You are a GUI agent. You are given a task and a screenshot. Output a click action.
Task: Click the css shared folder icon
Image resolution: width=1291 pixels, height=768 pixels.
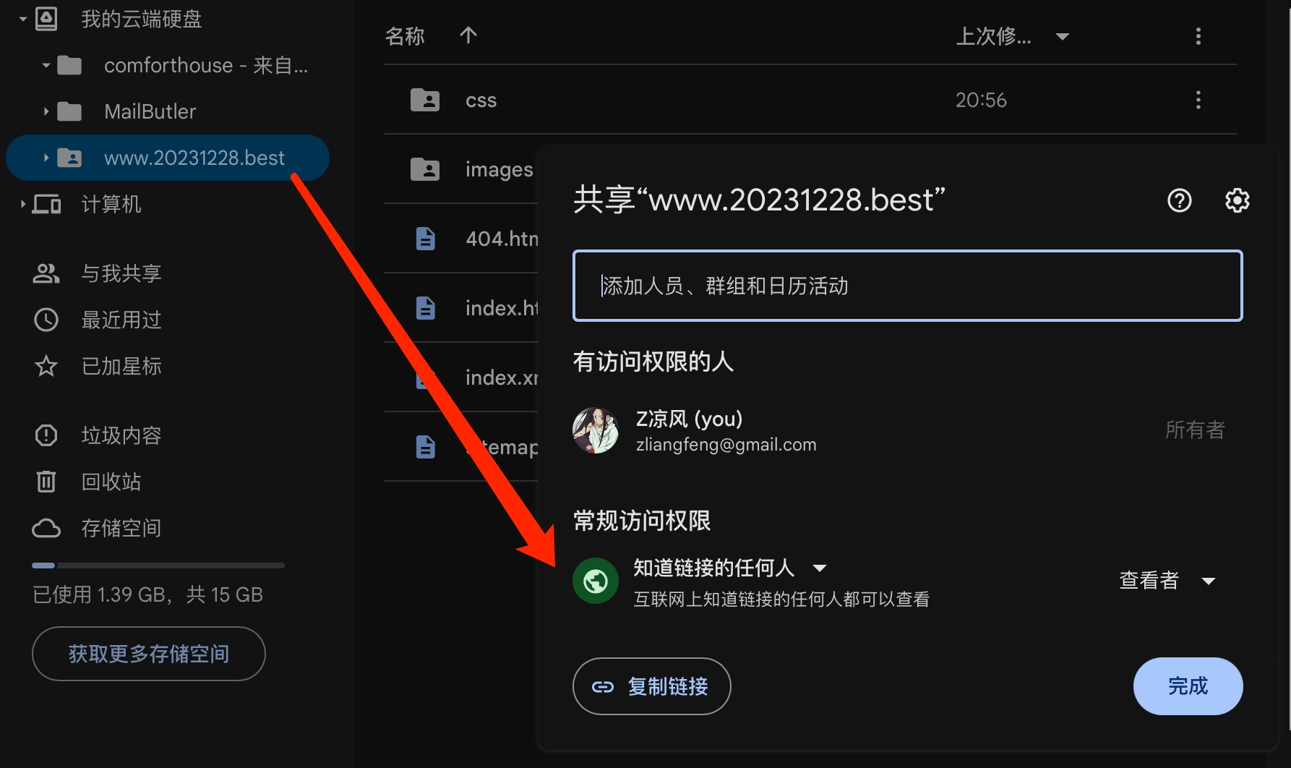[x=425, y=100]
